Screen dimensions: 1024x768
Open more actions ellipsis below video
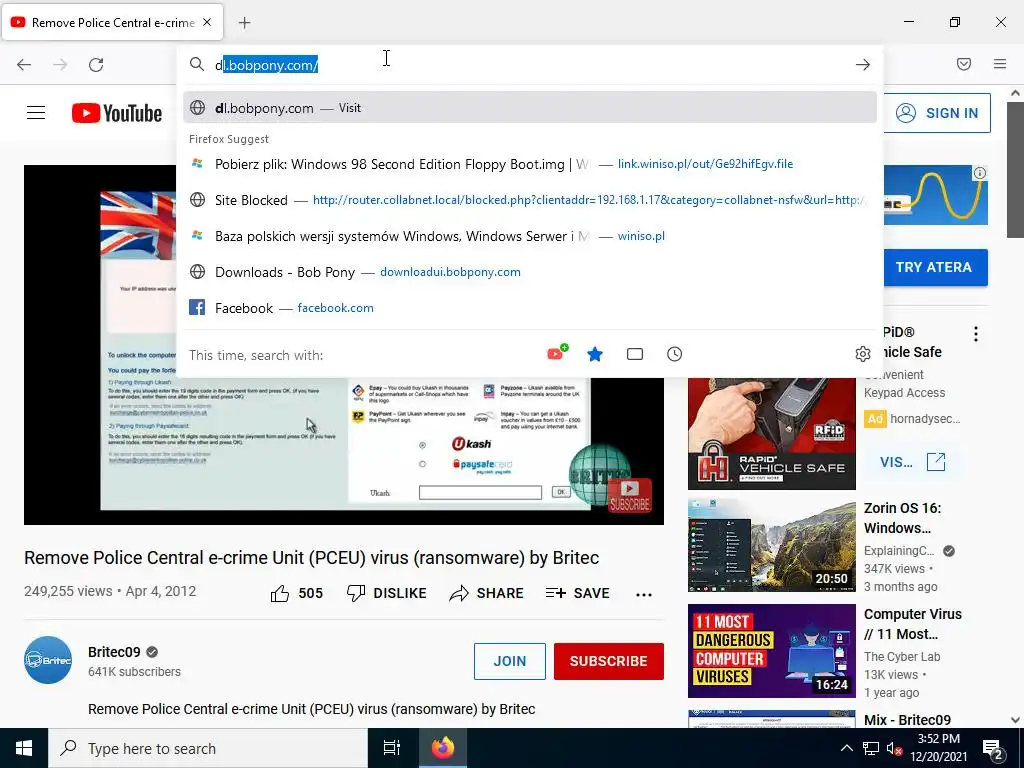[x=644, y=594]
